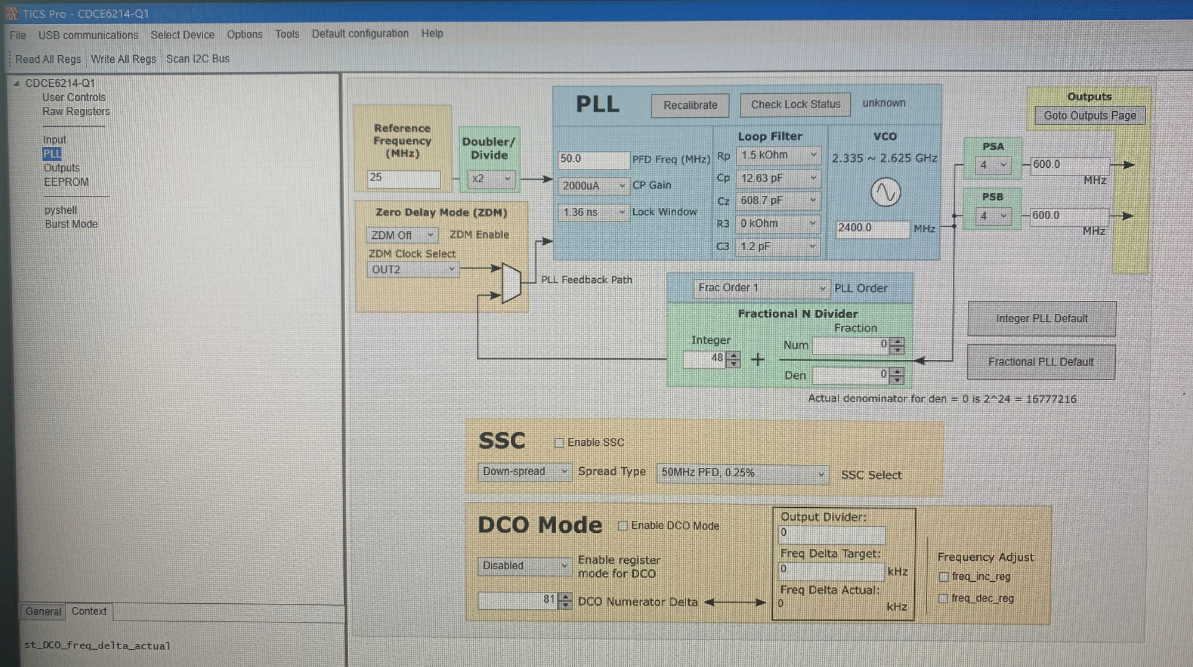This screenshot has height=667, width=1193.
Task: Open the Doubler/Divide x2 dropdown
Action: pos(491,179)
